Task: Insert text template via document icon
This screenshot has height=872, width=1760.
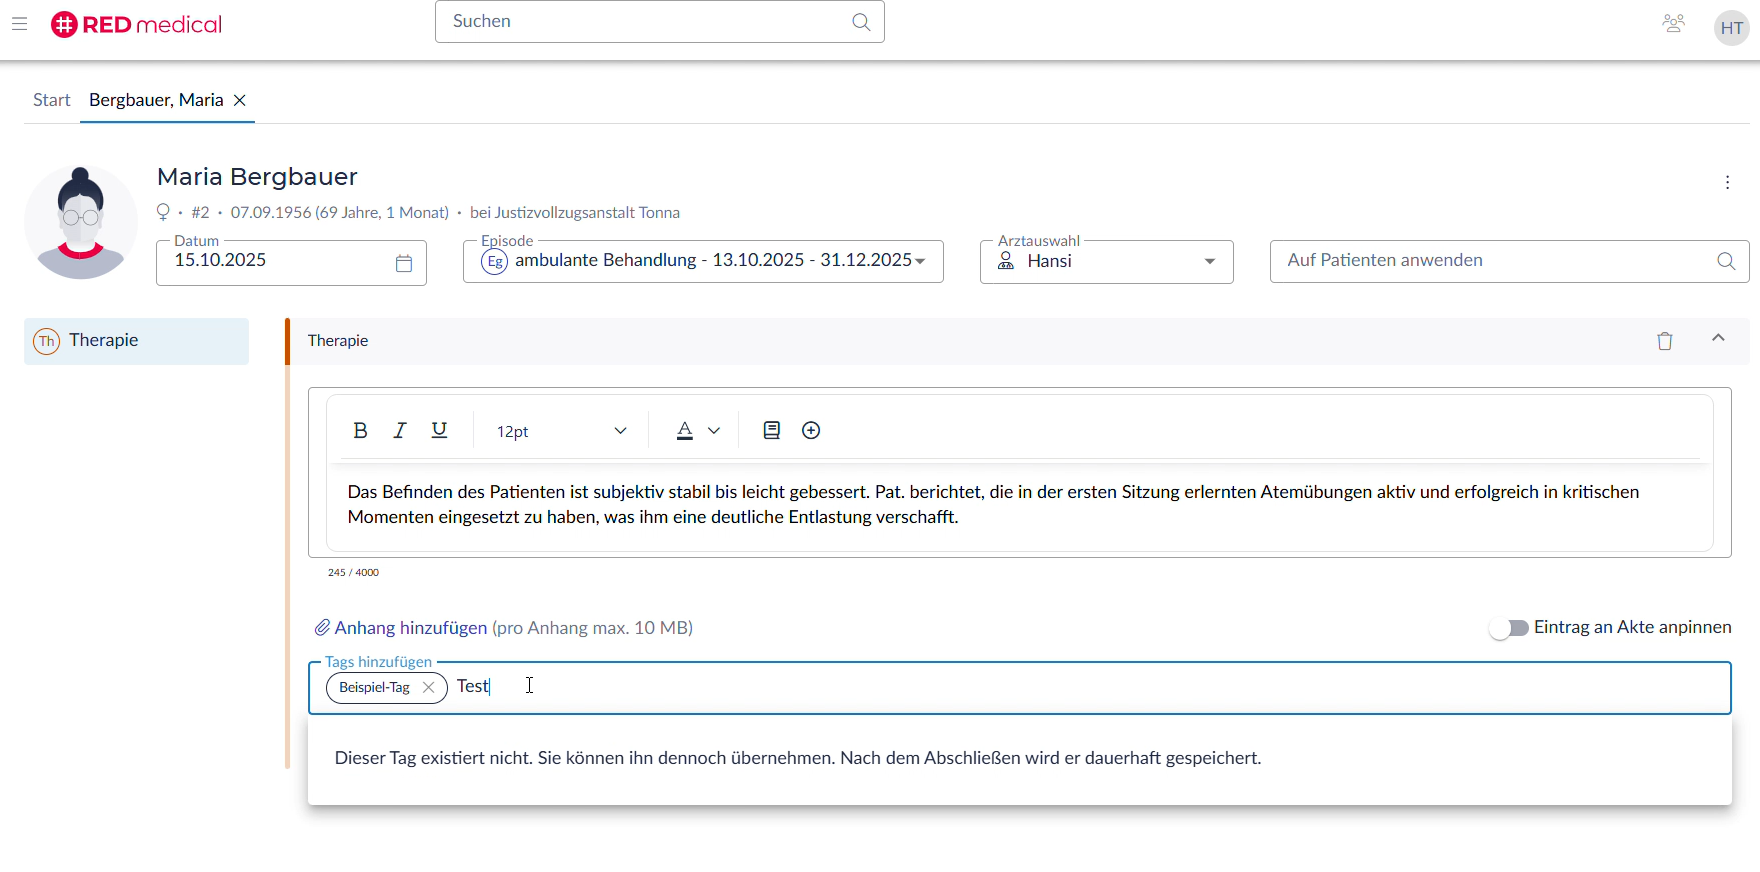Action: point(771,431)
